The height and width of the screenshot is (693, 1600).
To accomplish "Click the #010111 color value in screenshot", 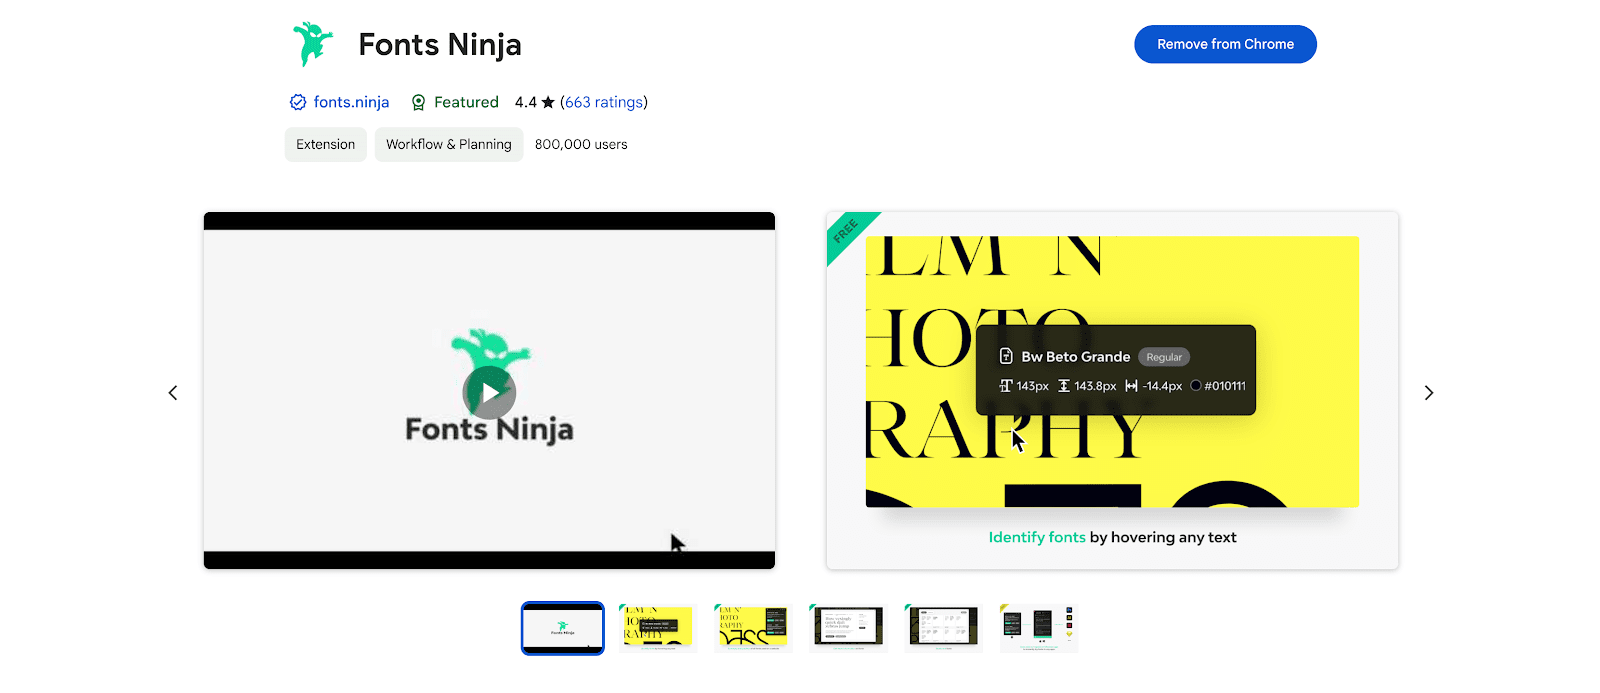I will (1225, 386).
